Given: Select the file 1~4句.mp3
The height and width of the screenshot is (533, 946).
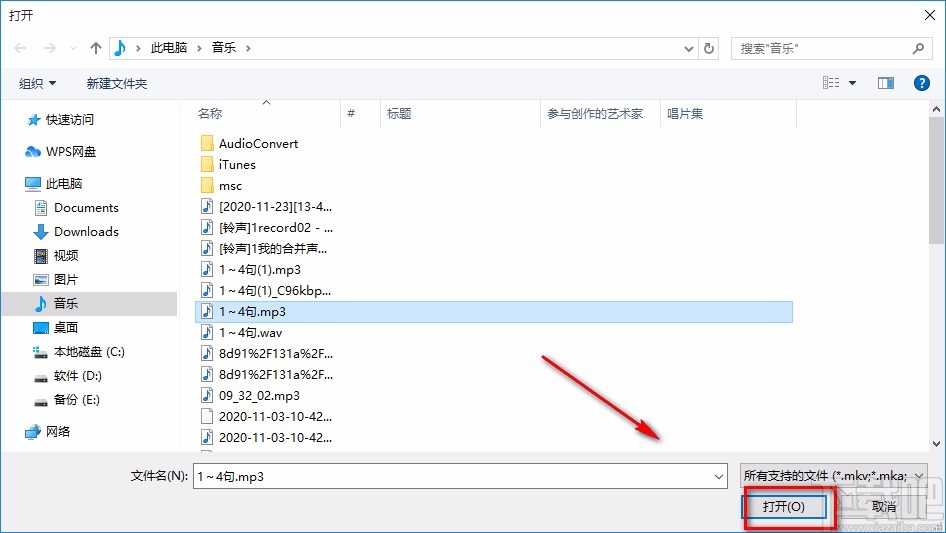Looking at the screenshot, I should 494,311.
